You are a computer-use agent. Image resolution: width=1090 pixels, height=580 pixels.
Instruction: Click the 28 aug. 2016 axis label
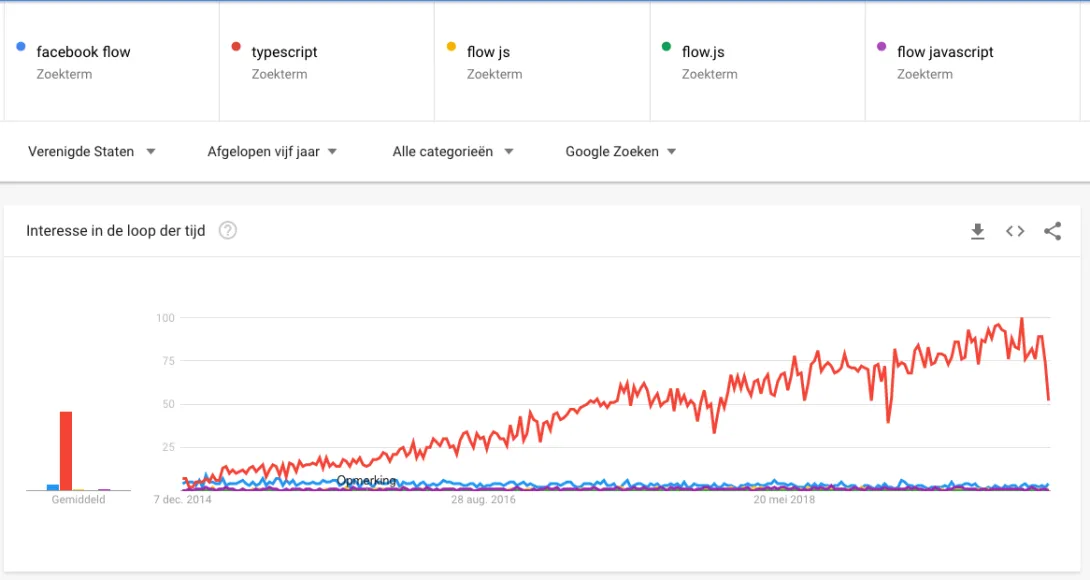click(484, 499)
